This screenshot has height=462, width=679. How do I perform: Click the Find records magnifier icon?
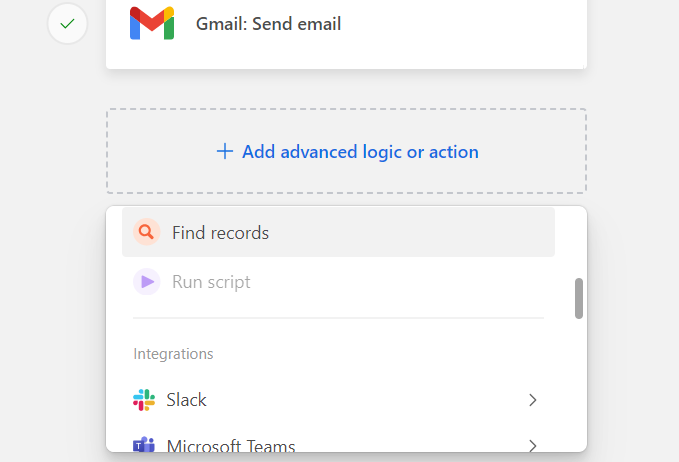coord(147,233)
